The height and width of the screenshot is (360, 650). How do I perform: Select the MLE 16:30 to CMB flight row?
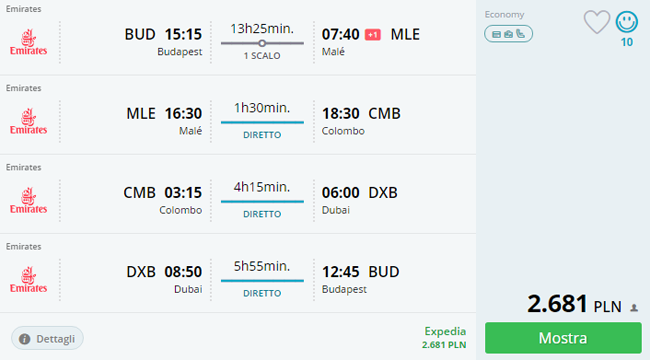[x=238, y=115]
